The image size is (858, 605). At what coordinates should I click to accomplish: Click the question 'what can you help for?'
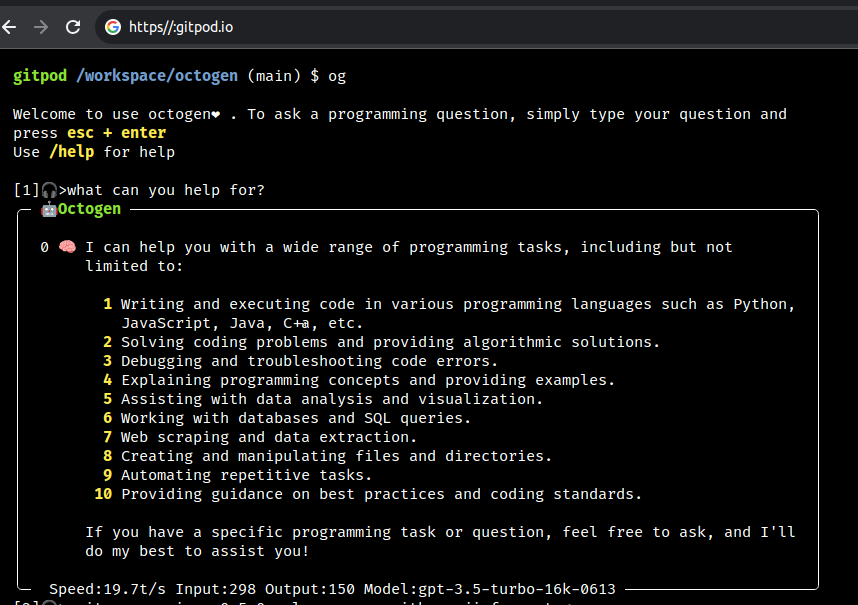[x=166, y=190]
